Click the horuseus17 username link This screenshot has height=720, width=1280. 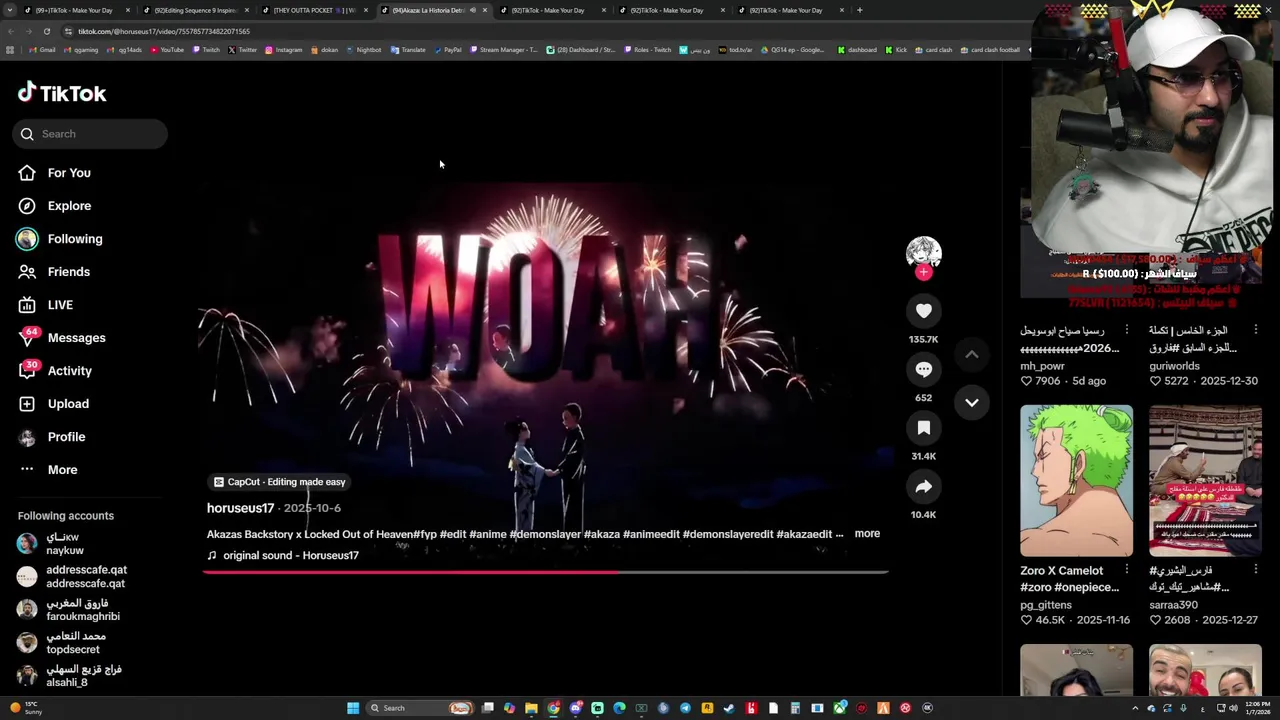coord(240,508)
